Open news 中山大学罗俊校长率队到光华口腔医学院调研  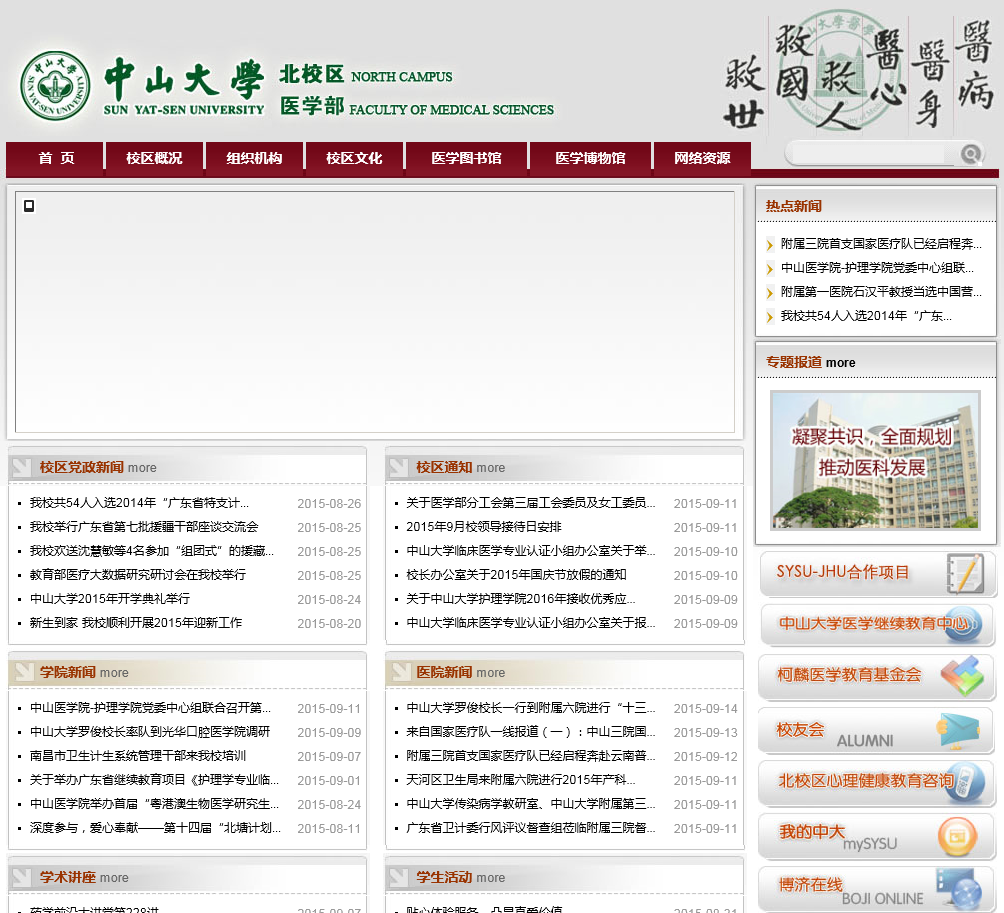(150, 732)
